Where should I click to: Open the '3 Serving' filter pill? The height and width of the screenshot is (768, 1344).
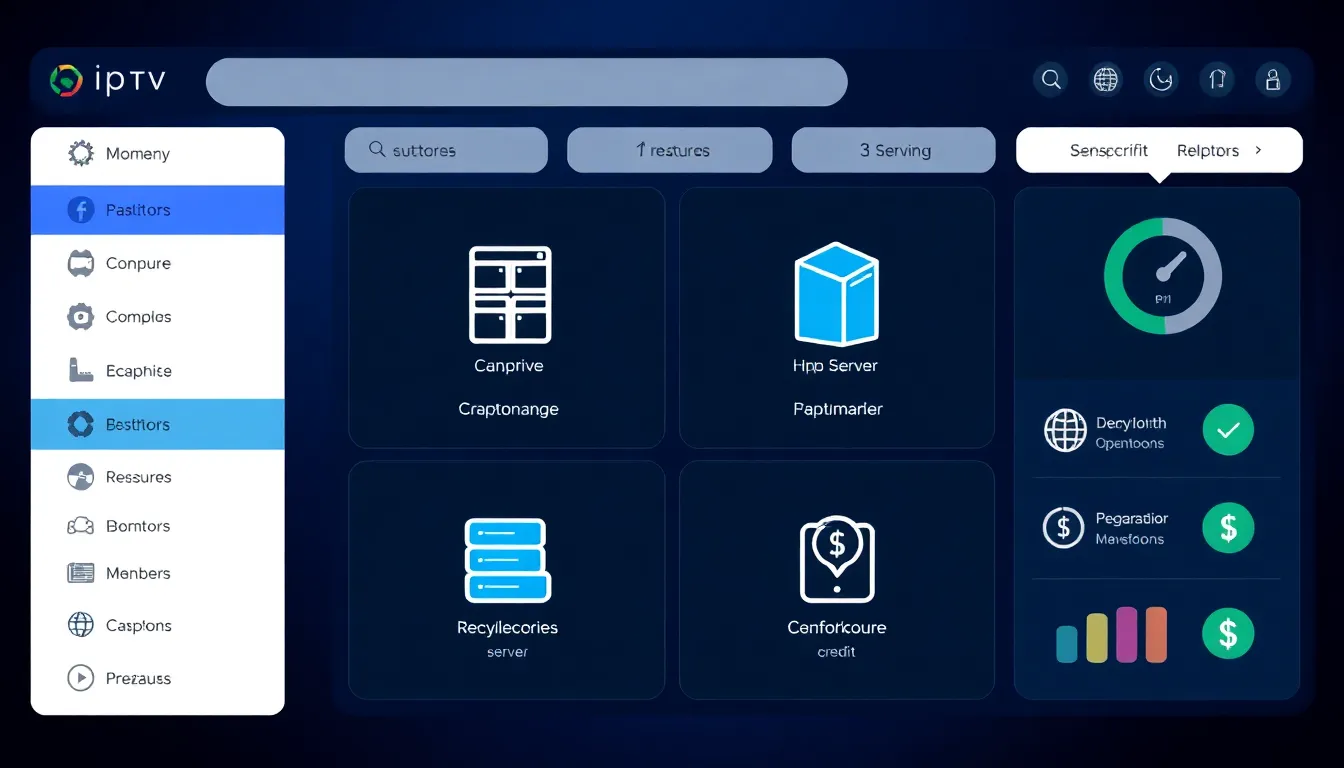coord(893,150)
